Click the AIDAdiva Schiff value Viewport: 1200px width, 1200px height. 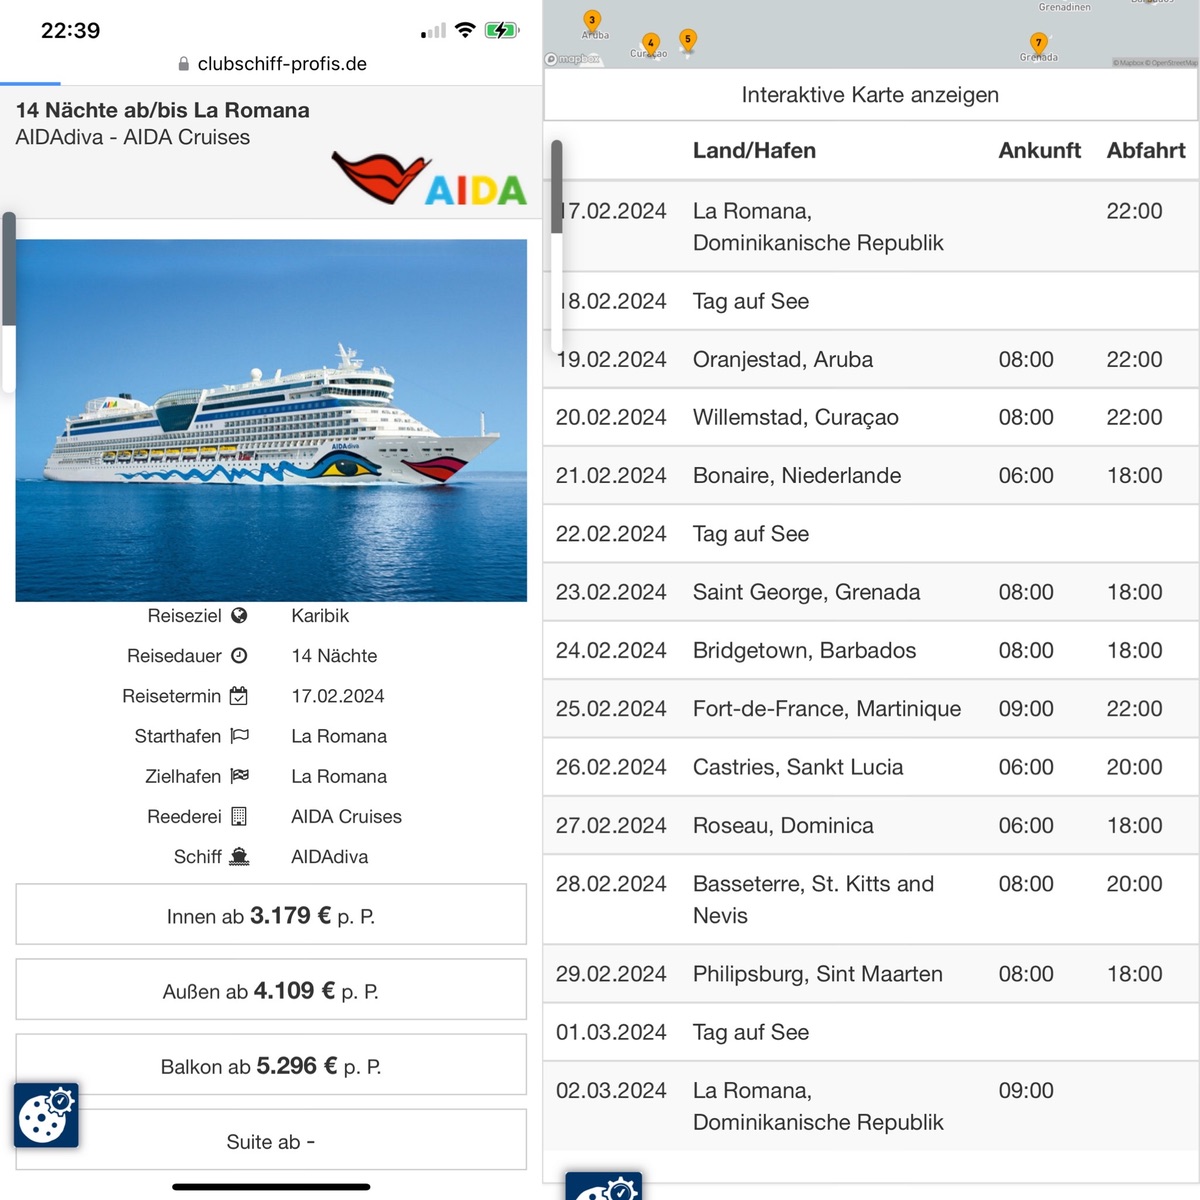coord(329,856)
